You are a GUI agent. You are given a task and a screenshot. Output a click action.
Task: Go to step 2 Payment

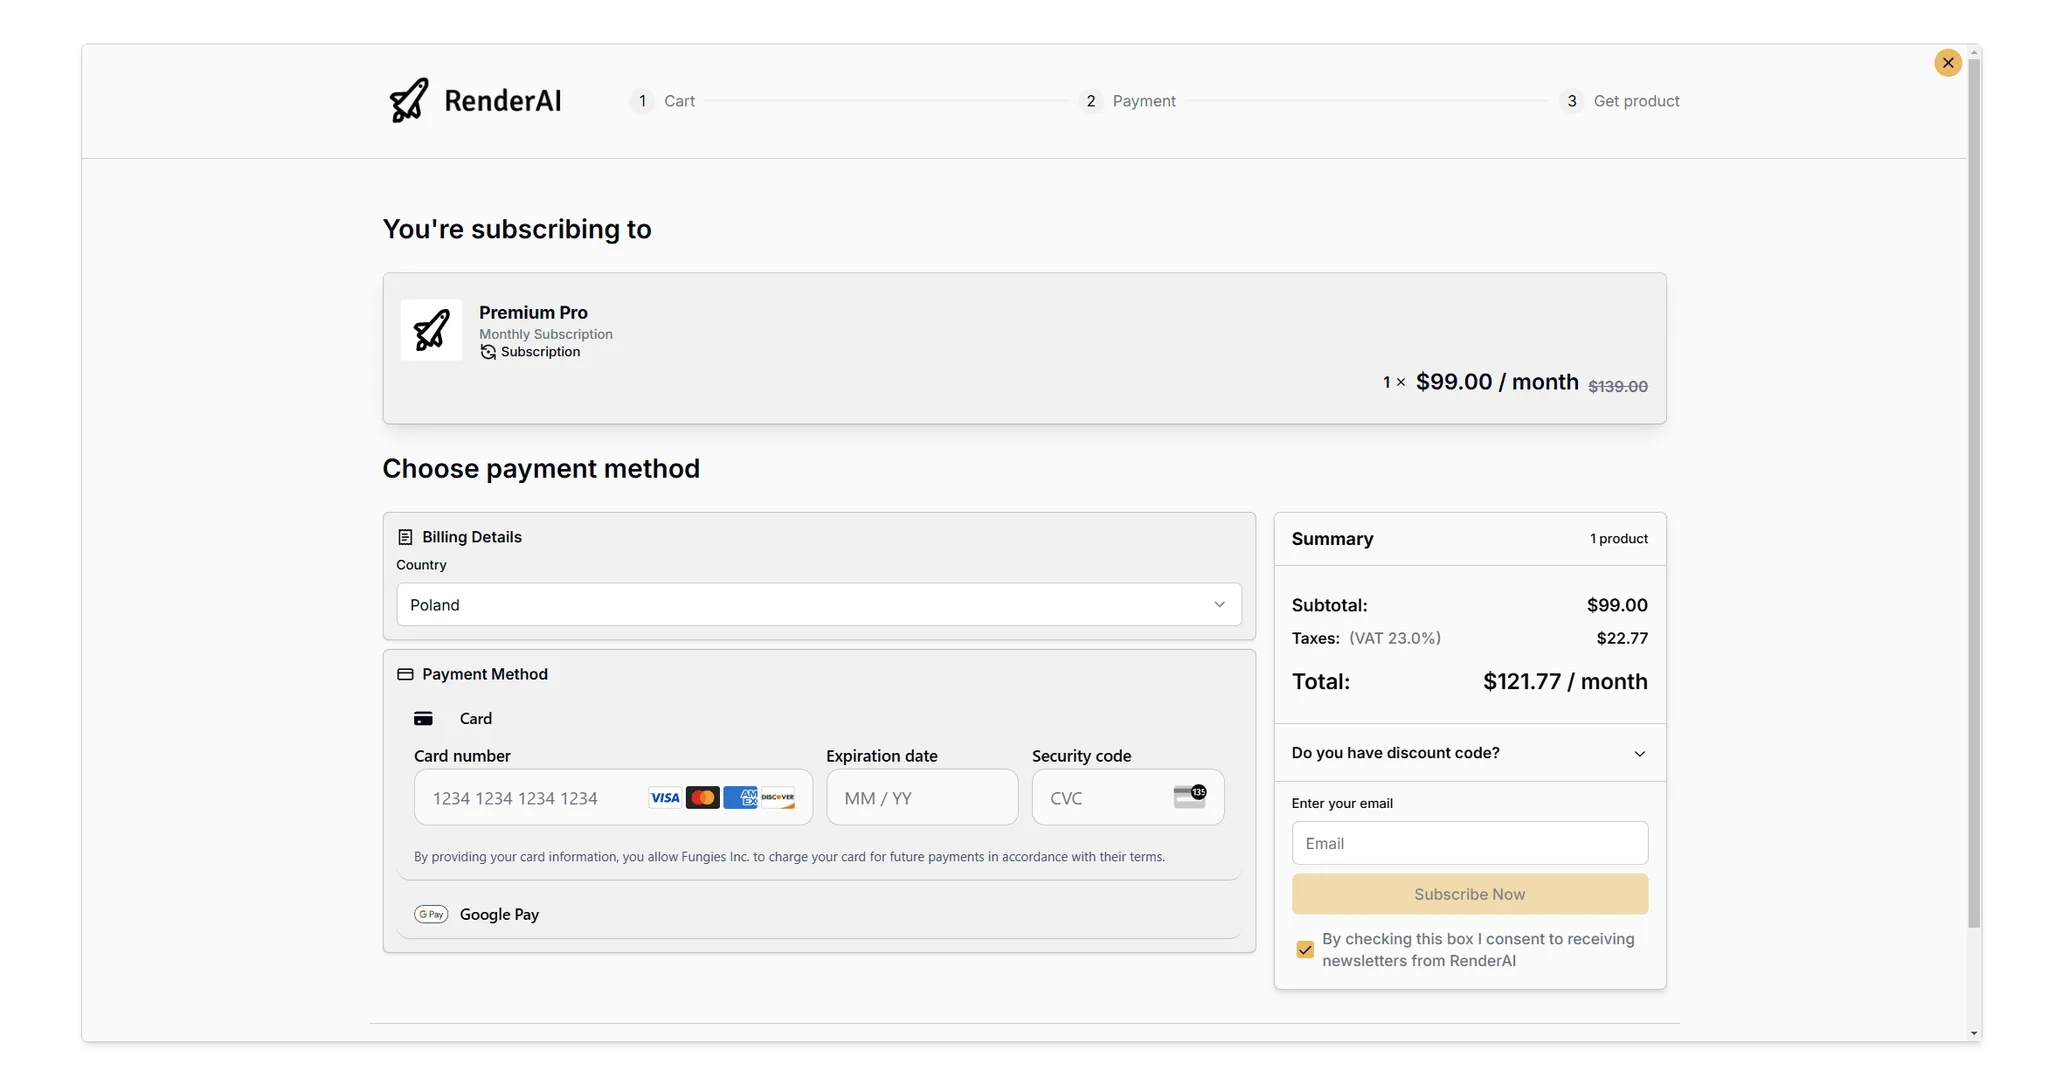(x=1128, y=101)
